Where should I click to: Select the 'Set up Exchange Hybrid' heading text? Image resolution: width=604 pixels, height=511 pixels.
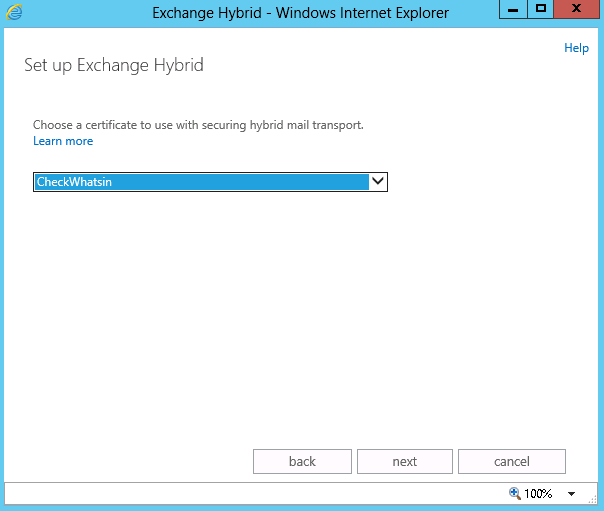coord(114,65)
